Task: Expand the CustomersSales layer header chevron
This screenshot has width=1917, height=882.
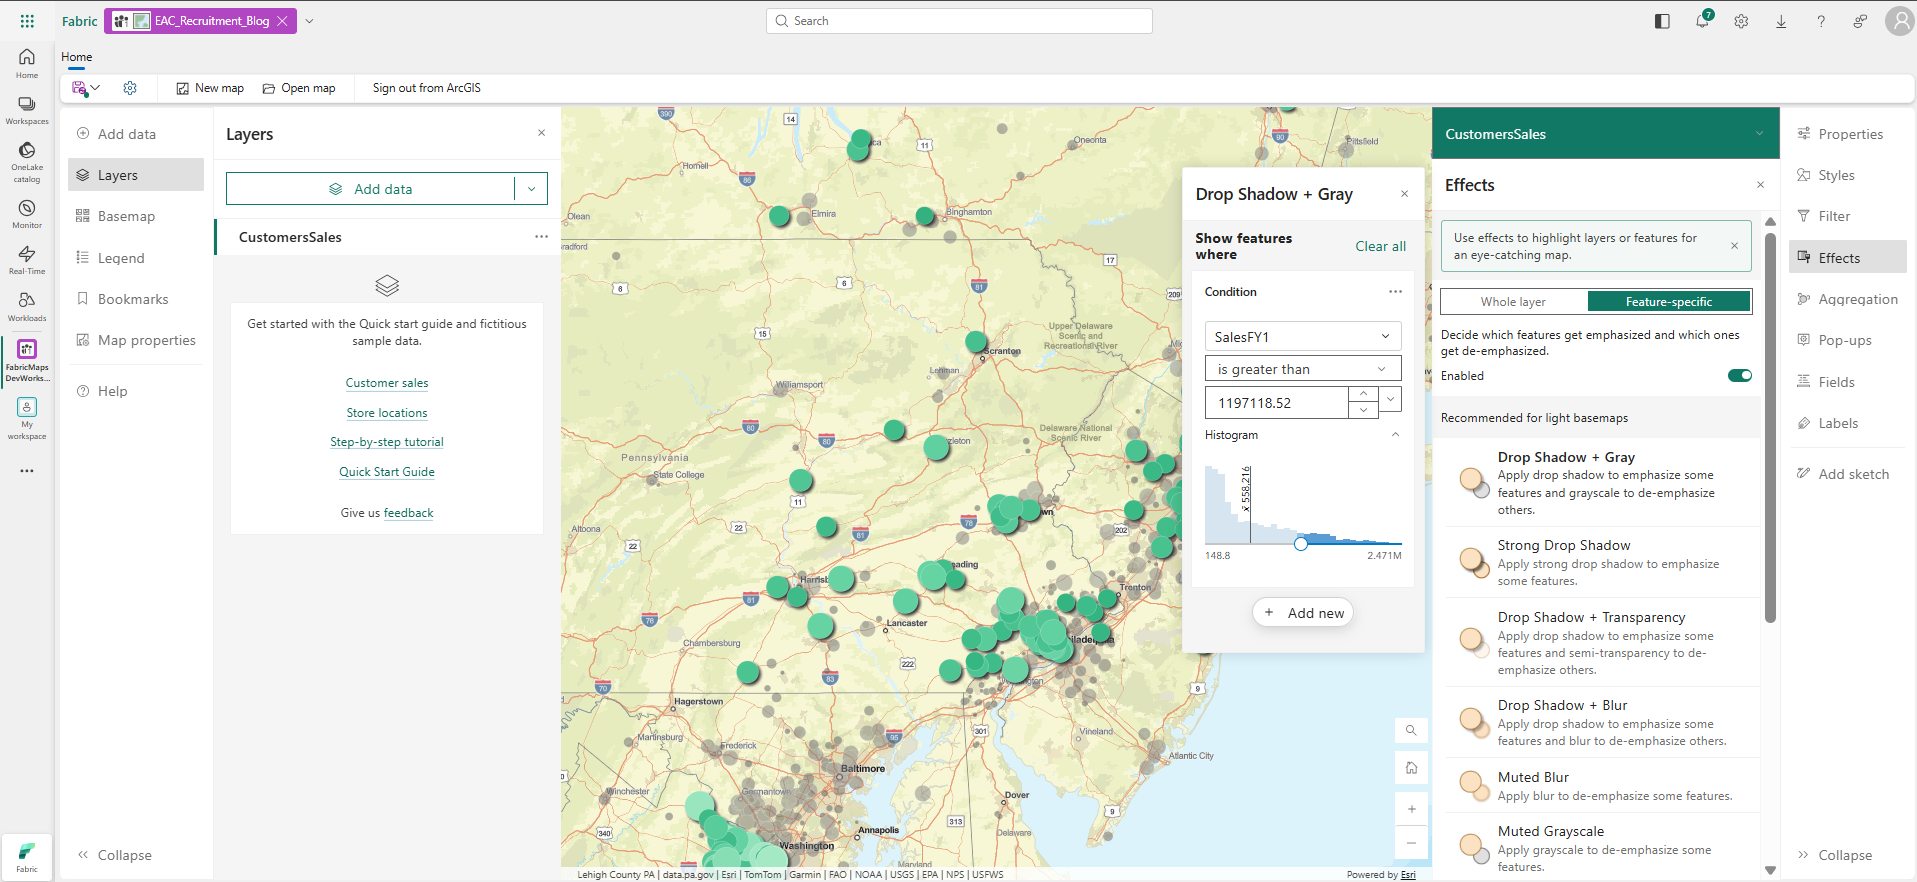Action: tap(1759, 134)
